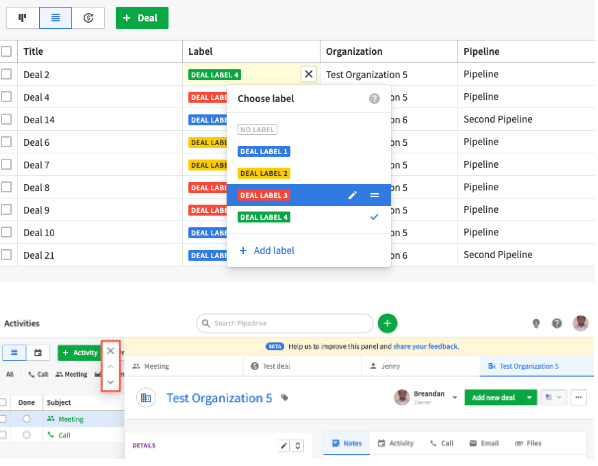Open the forecast view icon
The height and width of the screenshot is (466, 598).
88,18
